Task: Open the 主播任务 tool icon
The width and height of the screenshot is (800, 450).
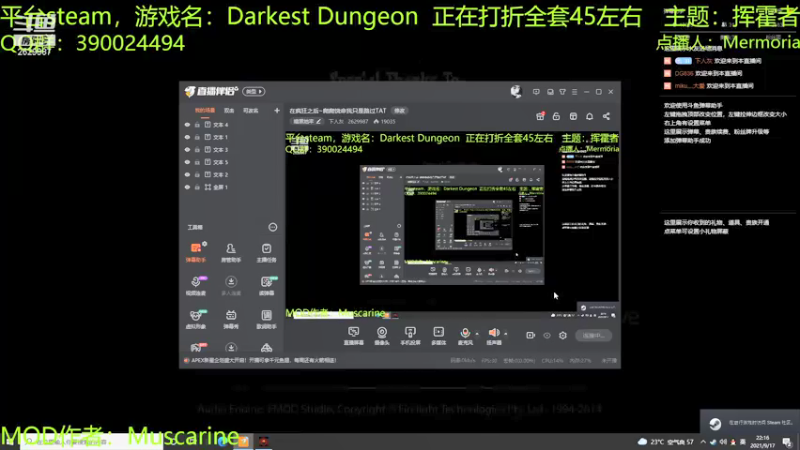Action: (266, 252)
